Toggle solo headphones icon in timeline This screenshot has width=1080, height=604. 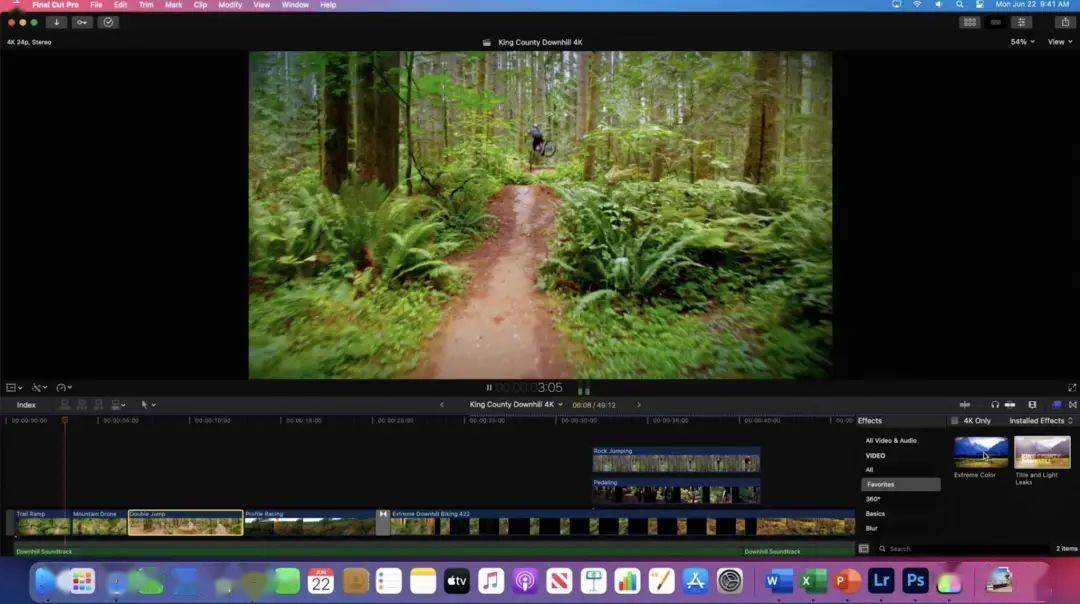(x=995, y=404)
